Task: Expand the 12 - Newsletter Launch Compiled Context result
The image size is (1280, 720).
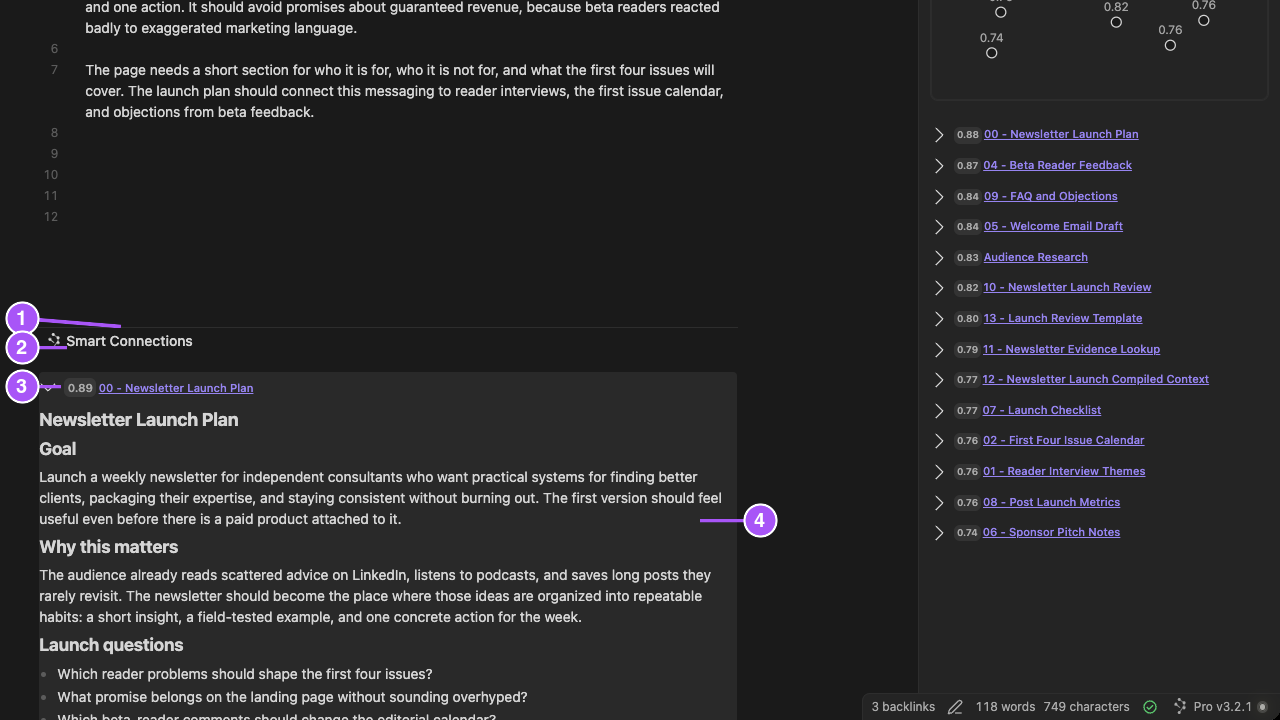Action: (x=939, y=380)
